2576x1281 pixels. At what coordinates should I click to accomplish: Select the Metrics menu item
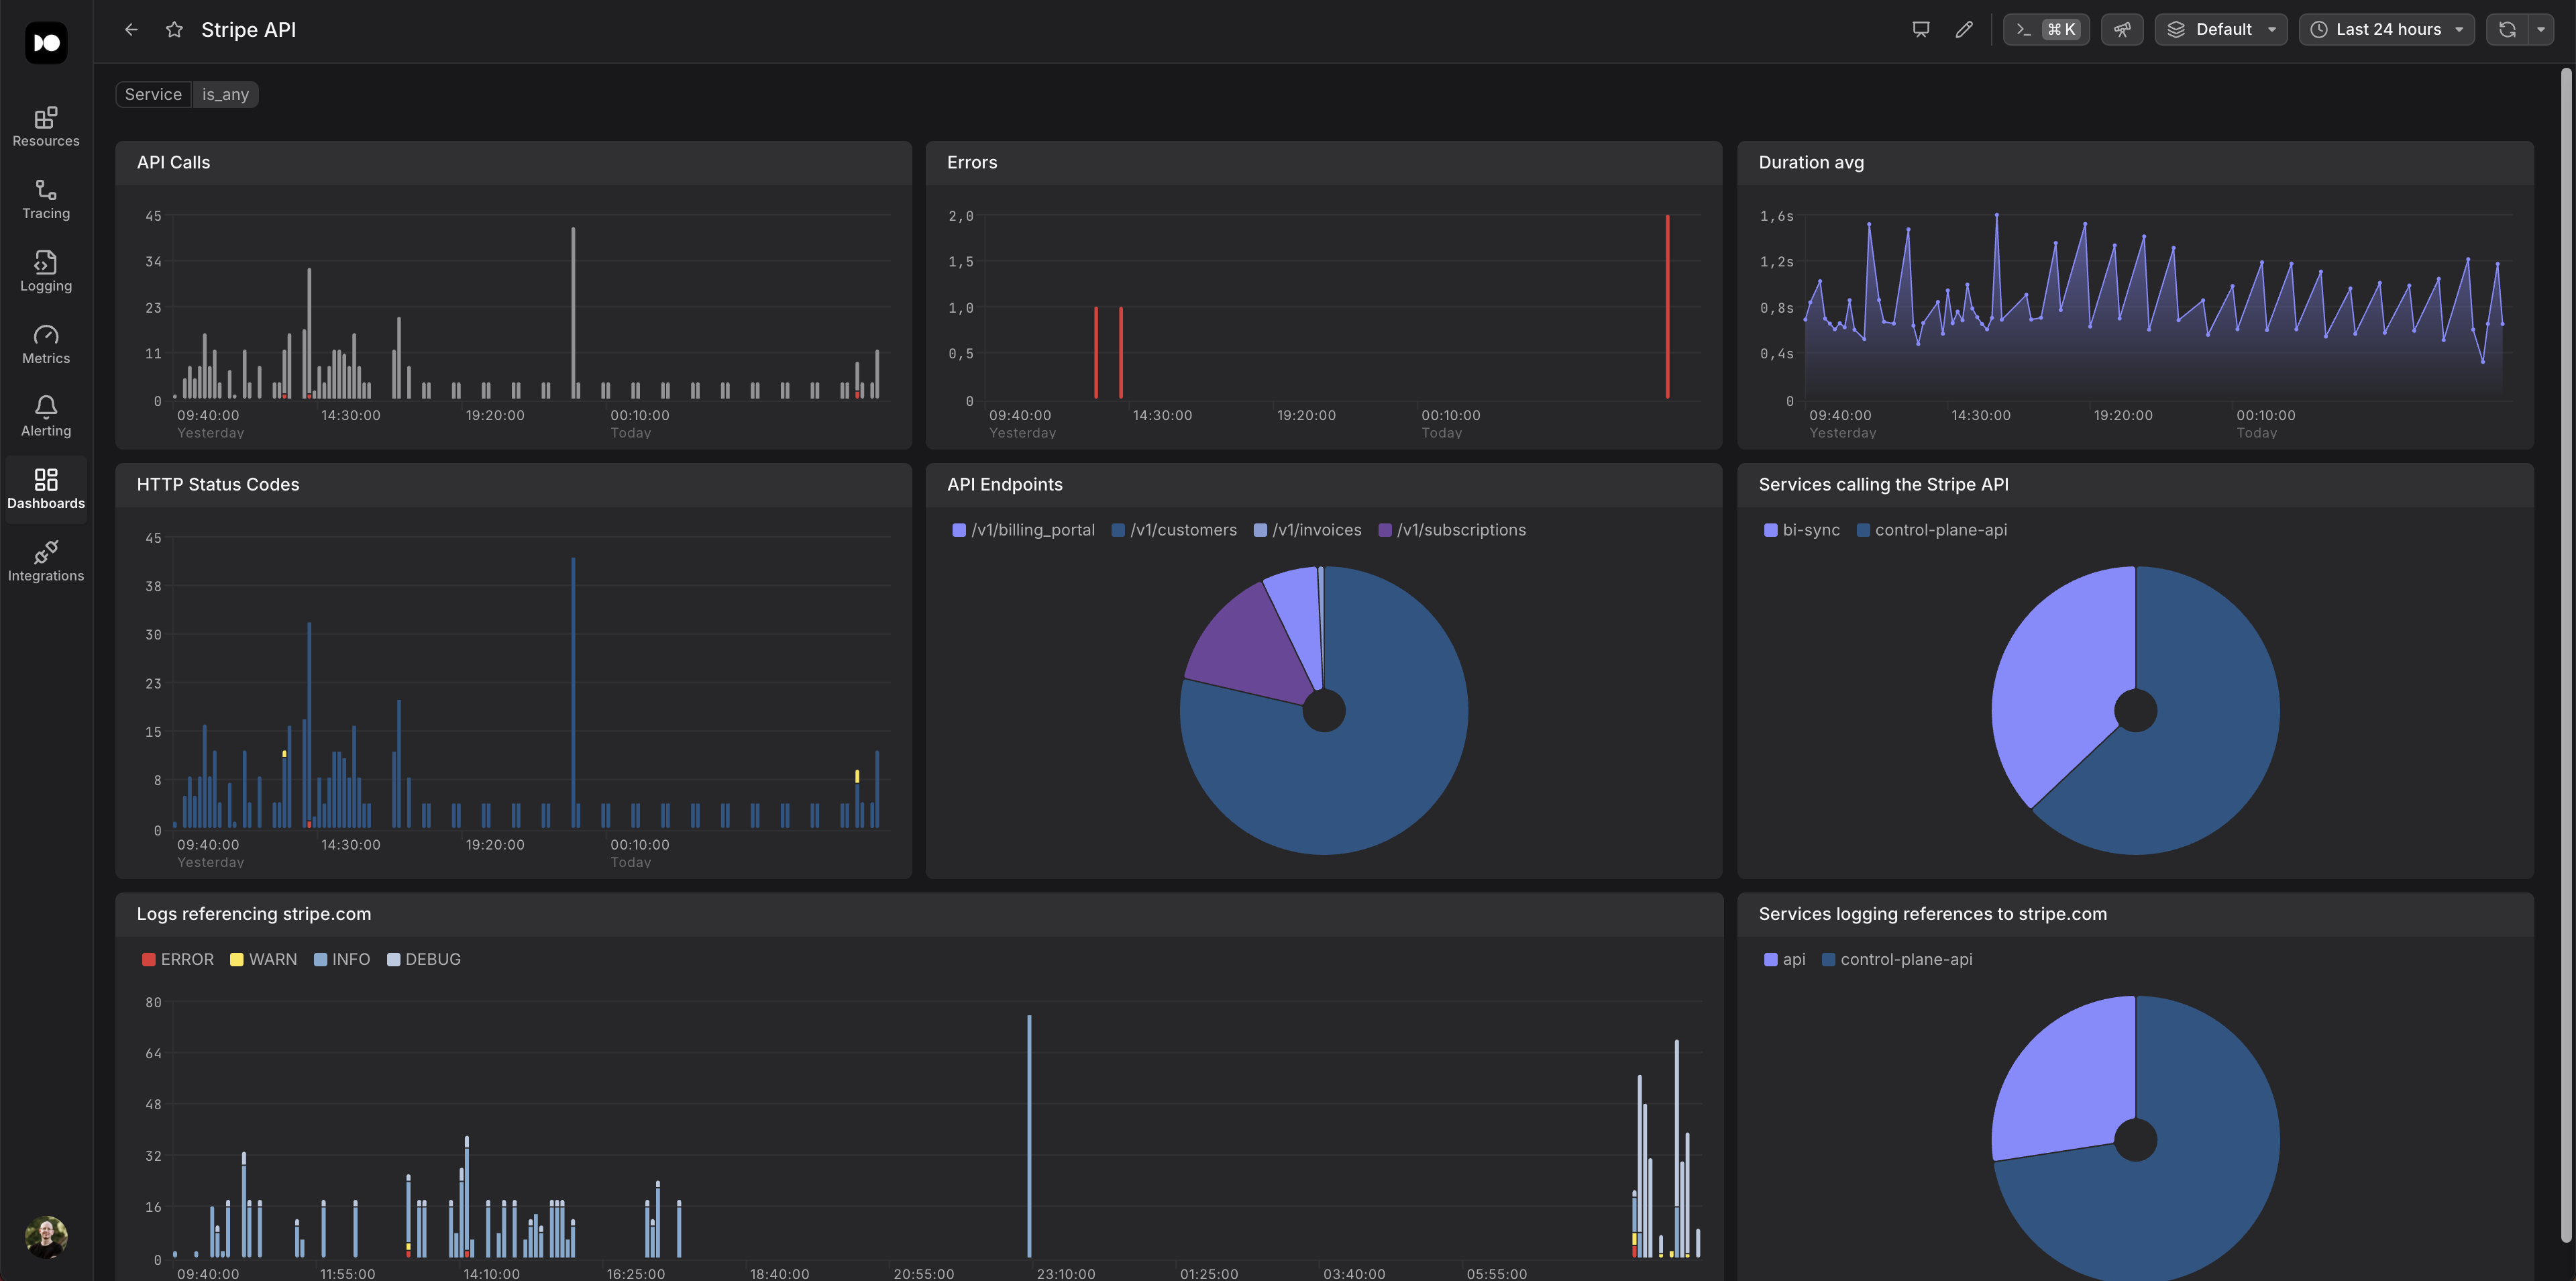click(46, 345)
